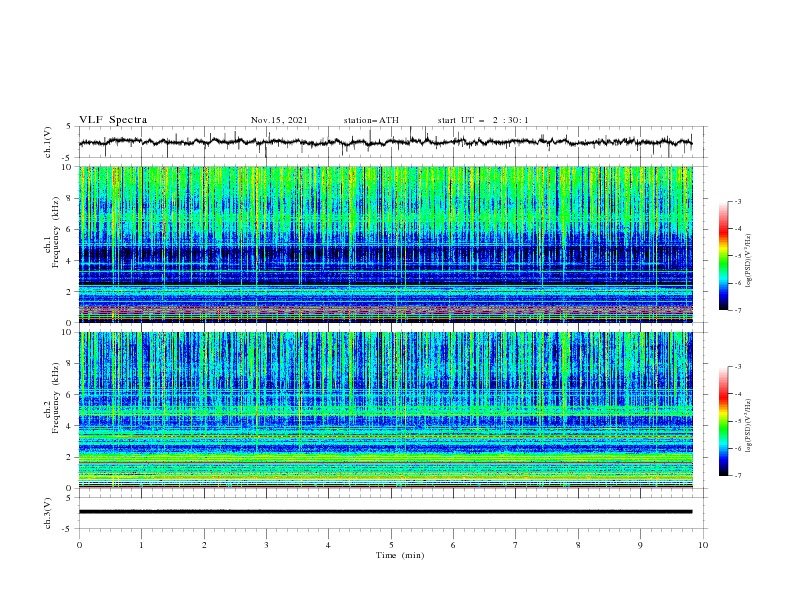Screen dimensions: 792x612
Task: Click the time axis tick label "5"
Action: [x=391, y=545]
